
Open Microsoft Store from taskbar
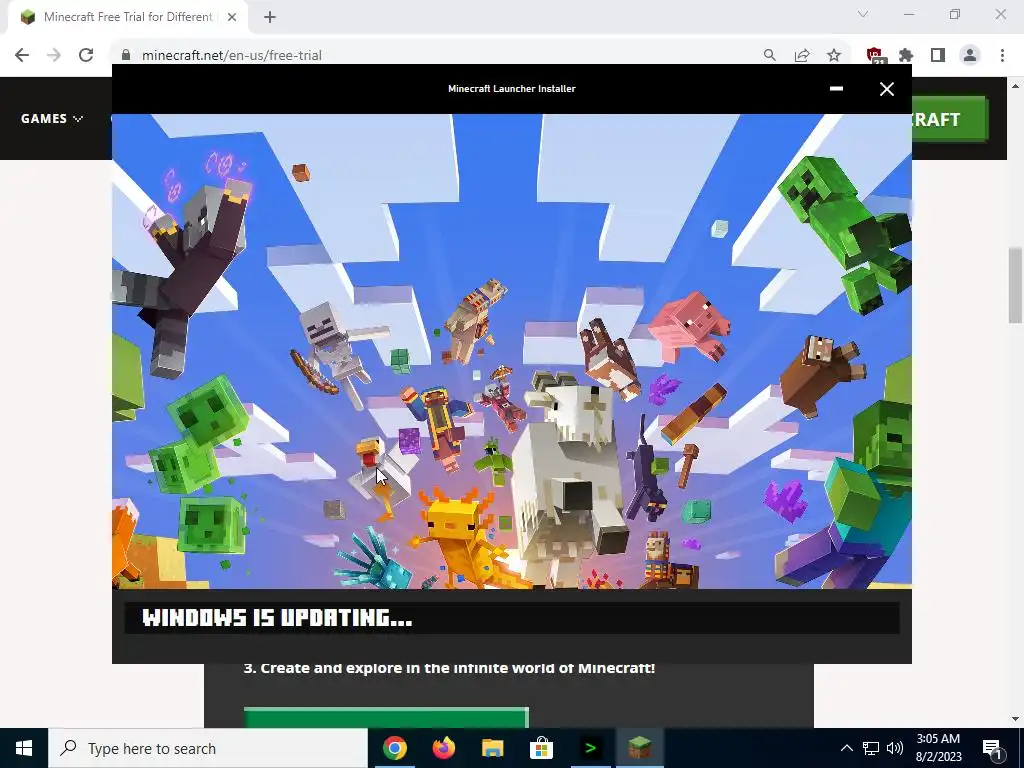[541, 748]
